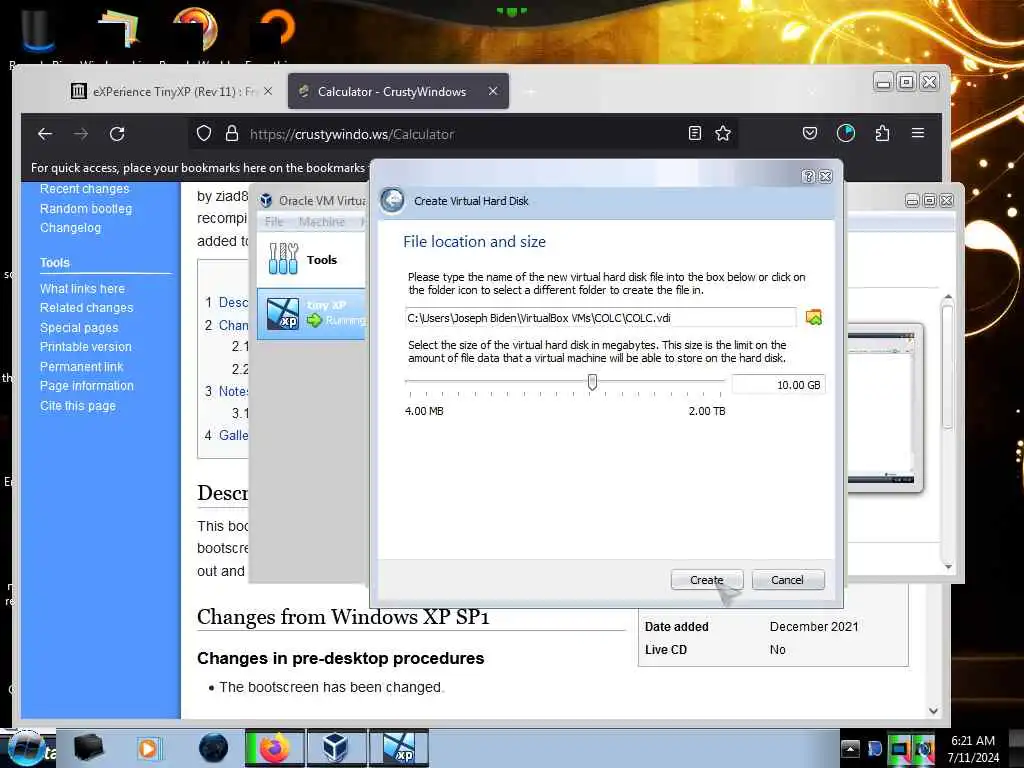Viewport: 1024px width, 768px height.
Task: Open What links here link
Action: click(x=82, y=289)
